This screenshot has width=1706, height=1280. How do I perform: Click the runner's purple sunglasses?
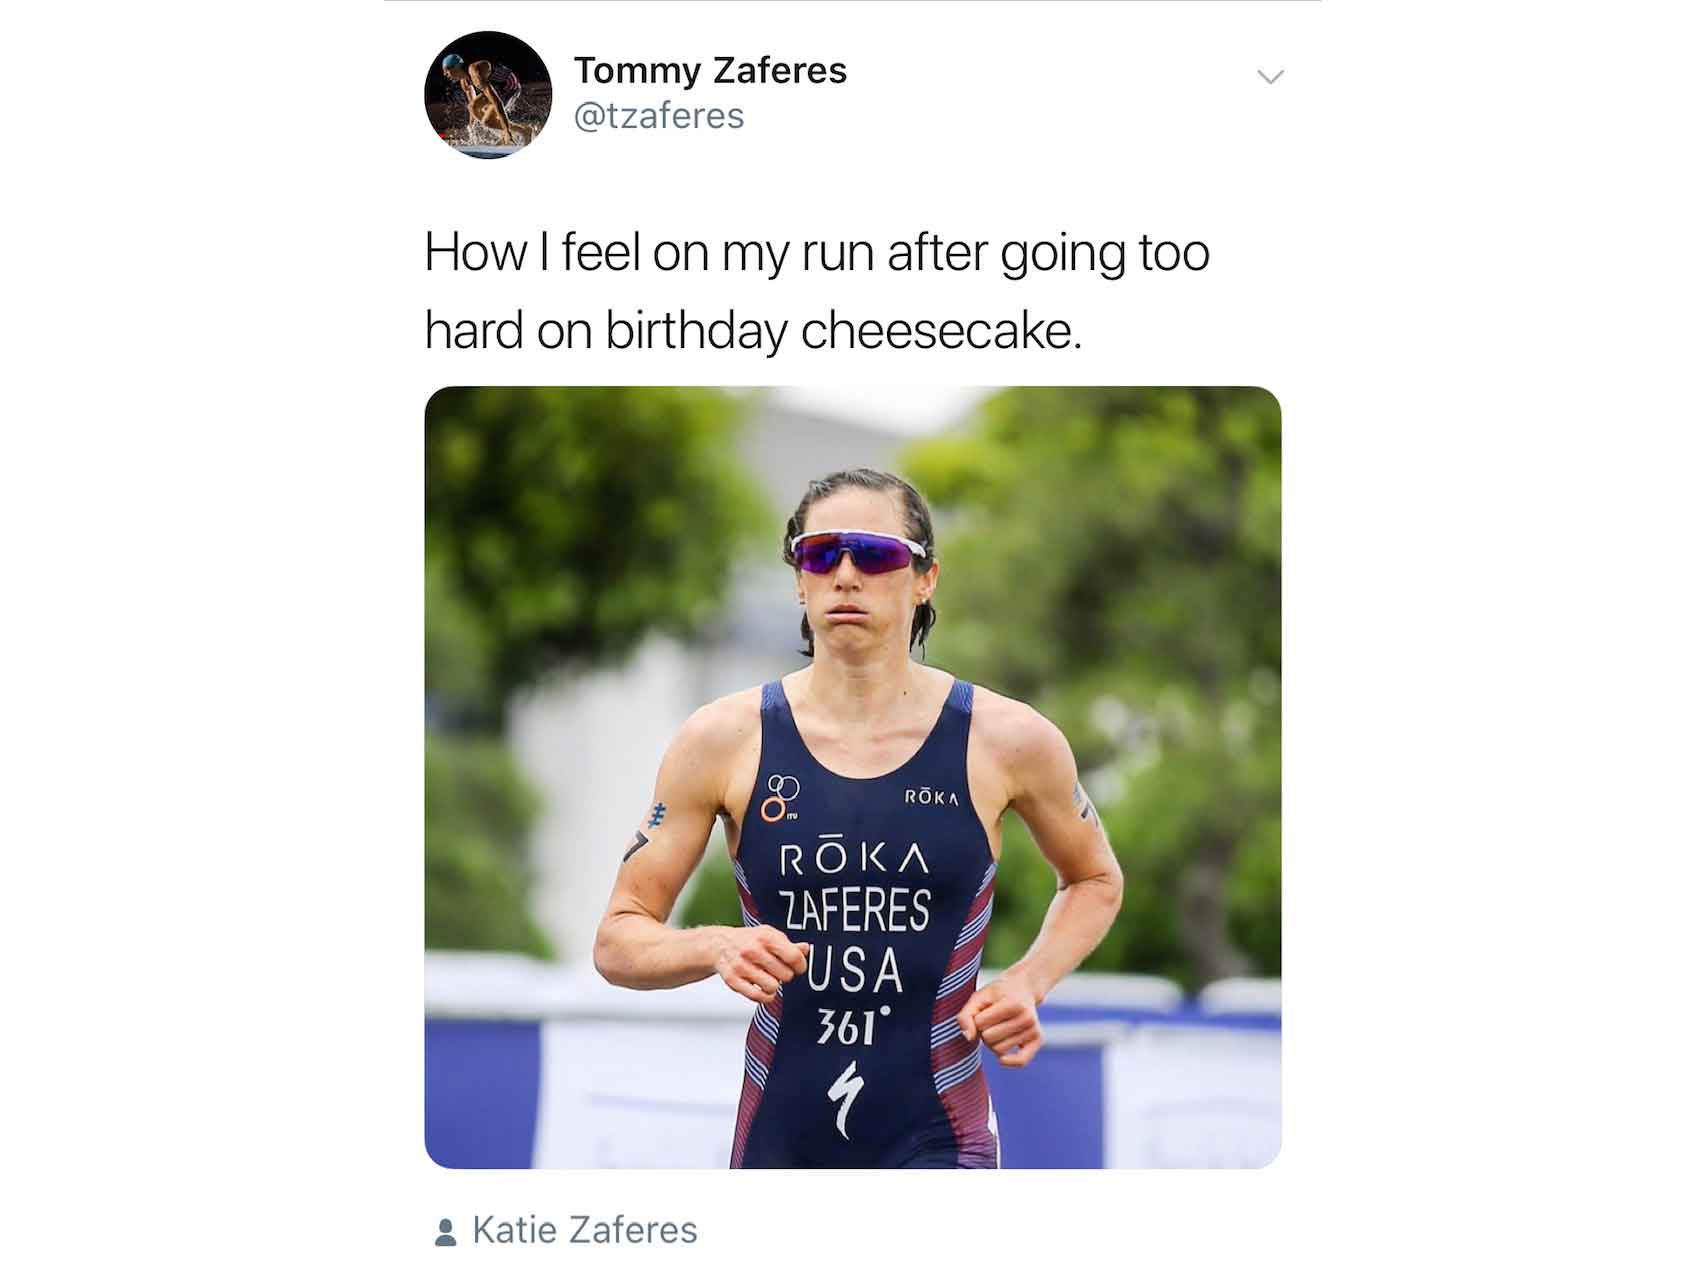coord(858,554)
